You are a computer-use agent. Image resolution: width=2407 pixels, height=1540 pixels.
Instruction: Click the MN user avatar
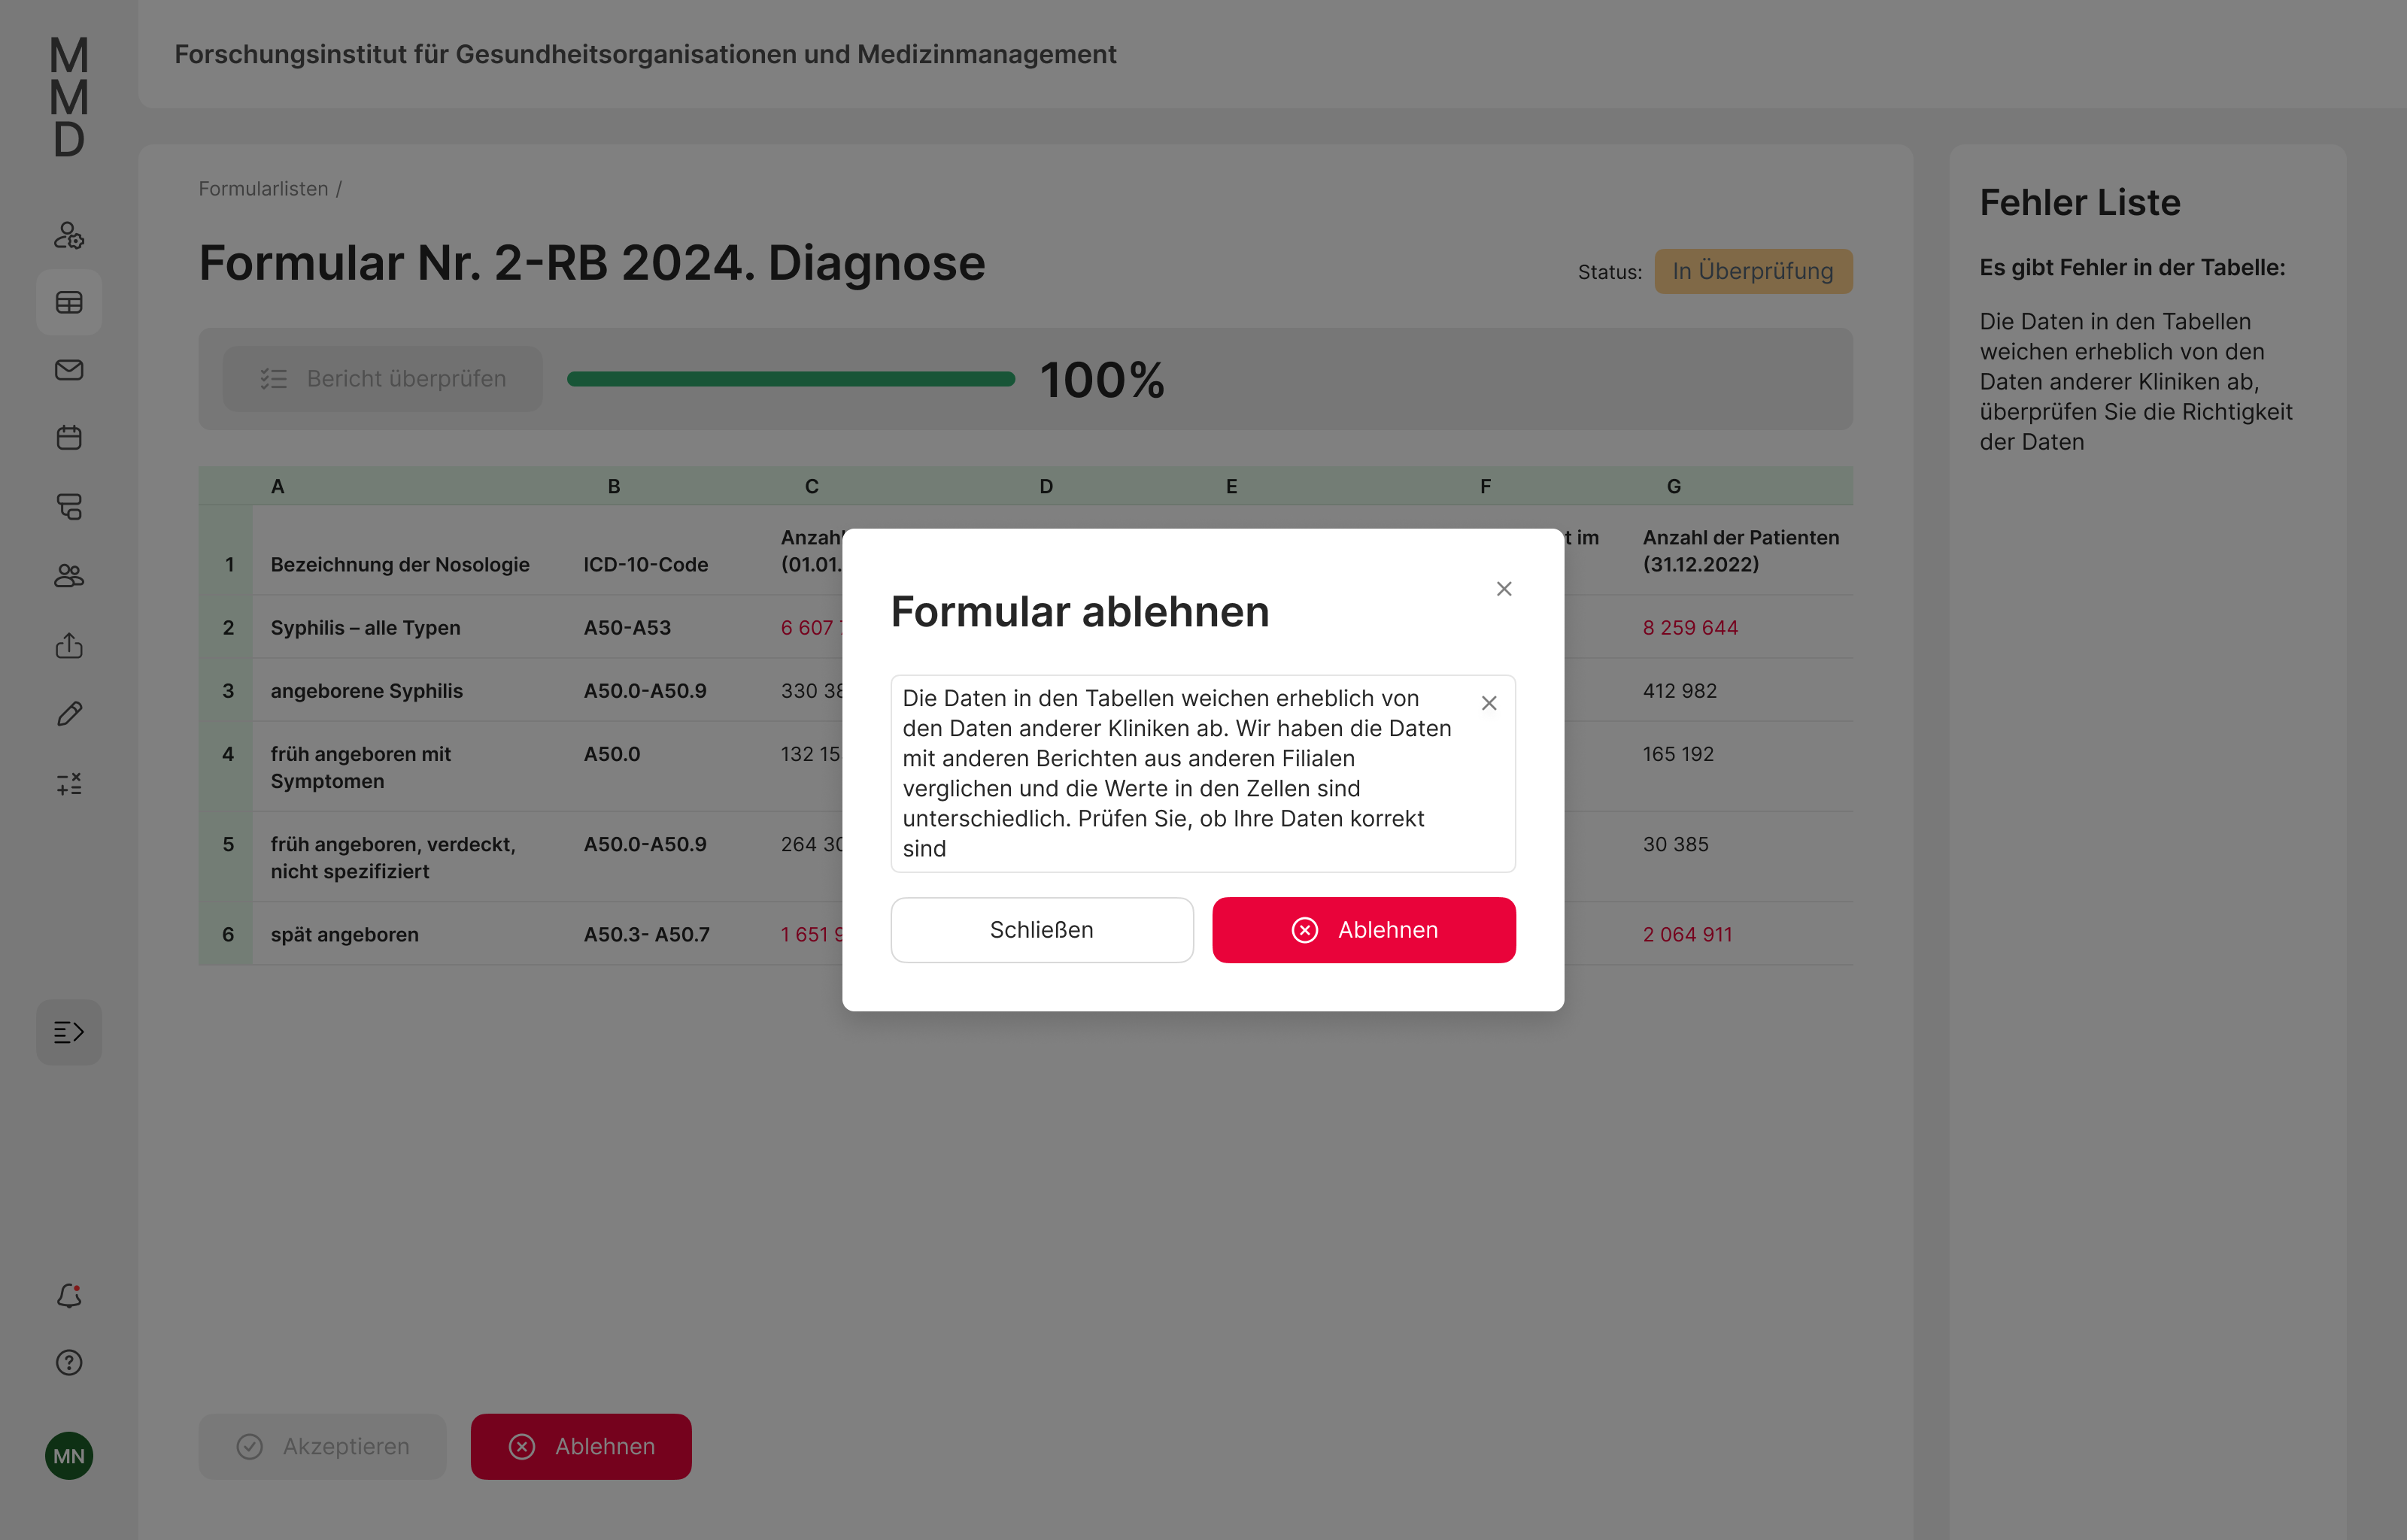click(69, 1455)
